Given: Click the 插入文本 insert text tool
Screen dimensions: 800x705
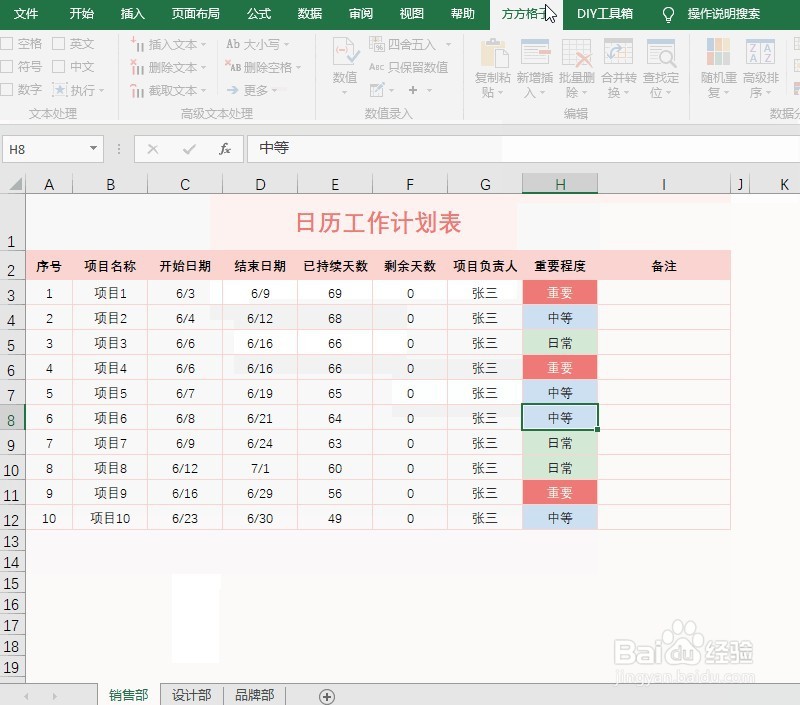Looking at the screenshot, I should [x=164, y=44].
